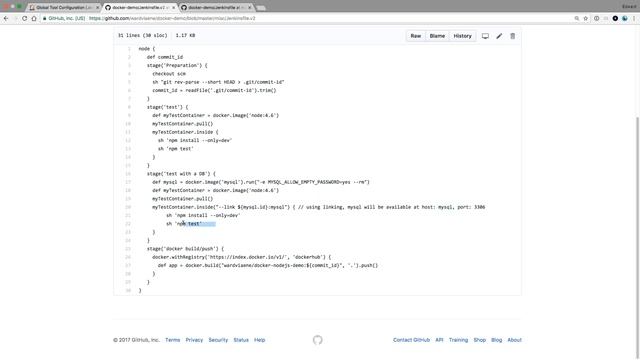Go forward with the browser forward arrow
Screen dimensions: 640x360
point(15,18)
